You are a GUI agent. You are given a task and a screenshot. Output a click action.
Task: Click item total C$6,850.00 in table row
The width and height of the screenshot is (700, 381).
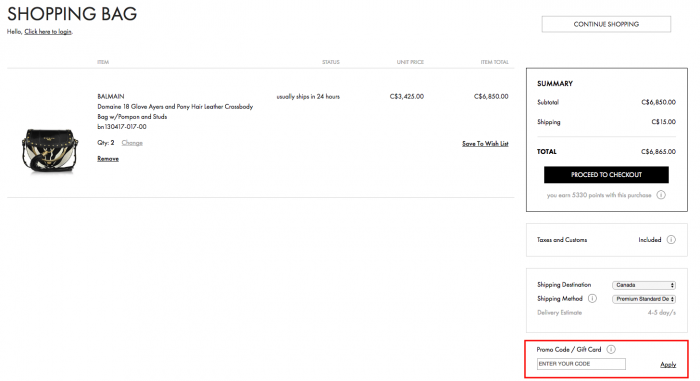click(x=491, y=96)
